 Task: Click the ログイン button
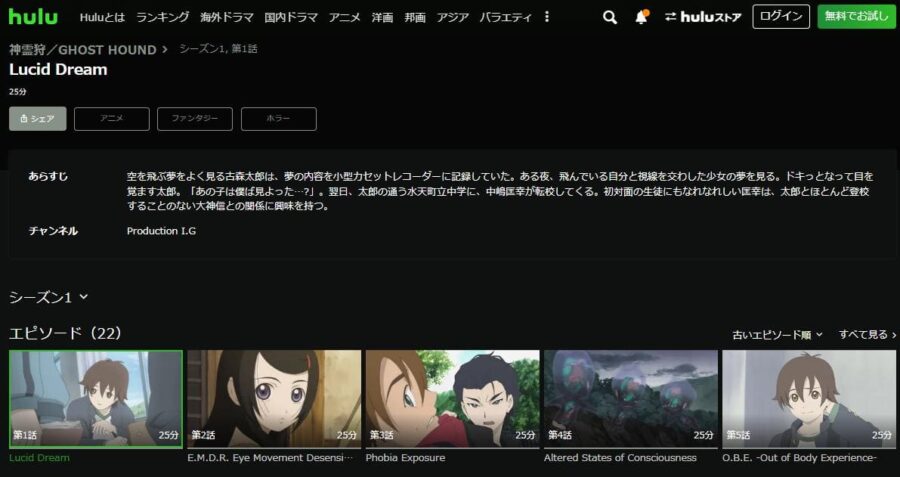[781, 17]
